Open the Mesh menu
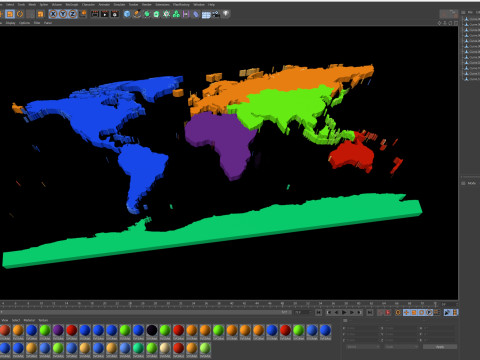The image size is (480, 360). [32, 5]
